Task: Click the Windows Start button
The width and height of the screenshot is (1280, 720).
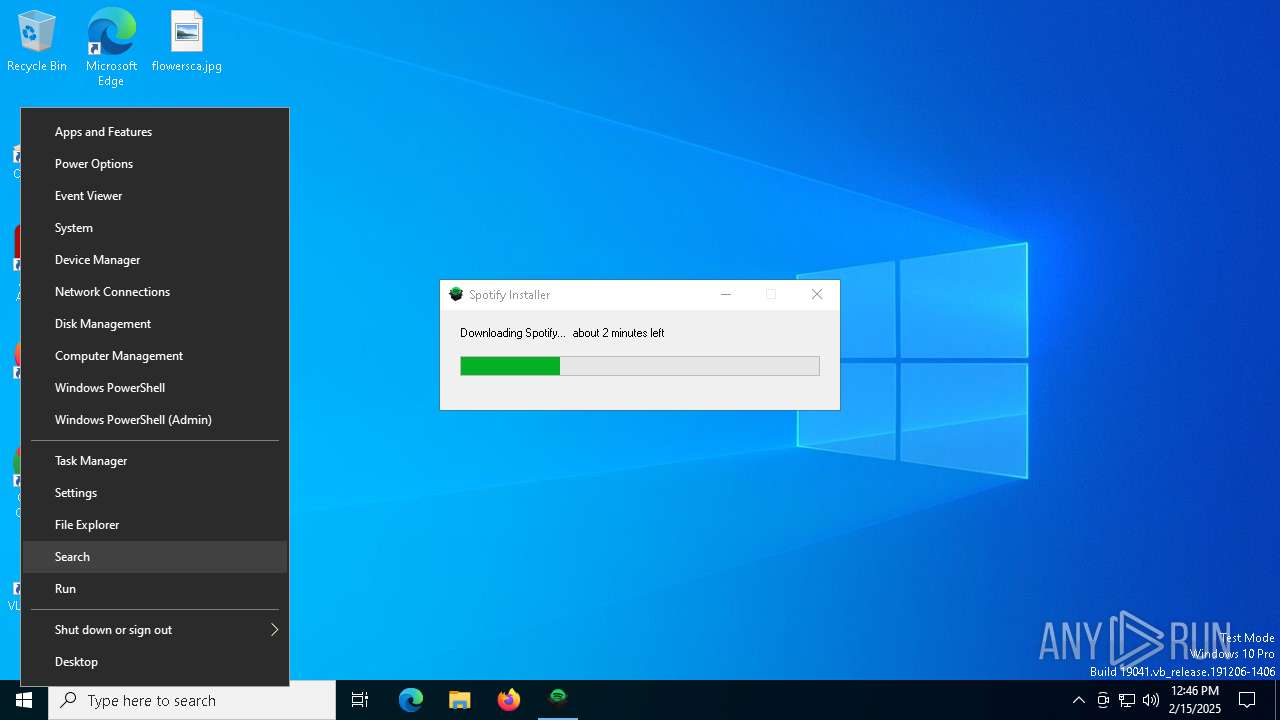Action: tap(24, 700)
